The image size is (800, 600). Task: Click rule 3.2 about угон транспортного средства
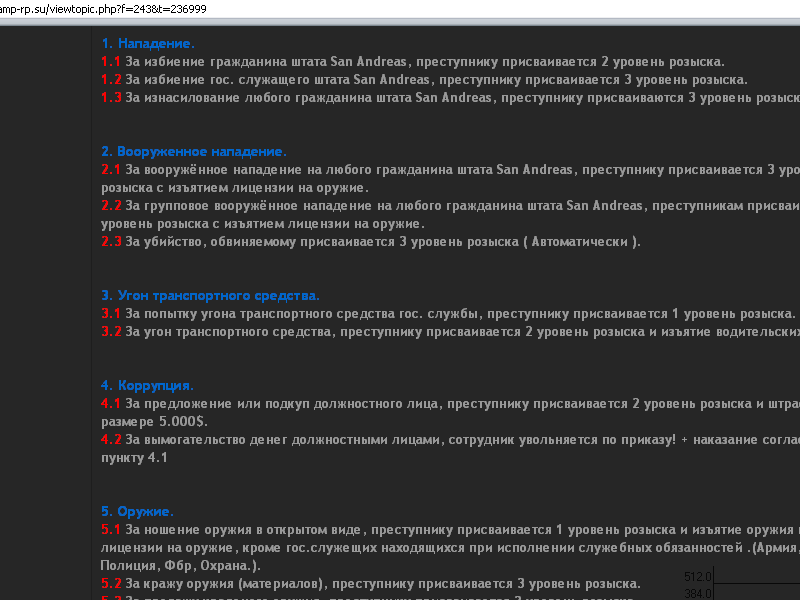pos(451,332)
